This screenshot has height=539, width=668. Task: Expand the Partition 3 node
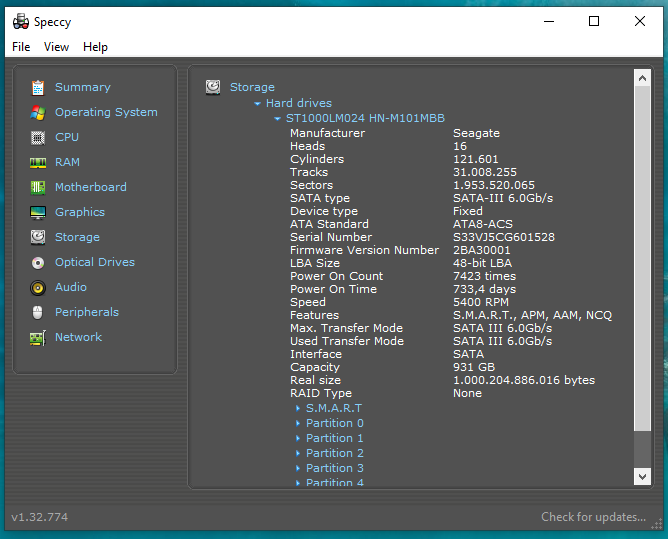298,468
